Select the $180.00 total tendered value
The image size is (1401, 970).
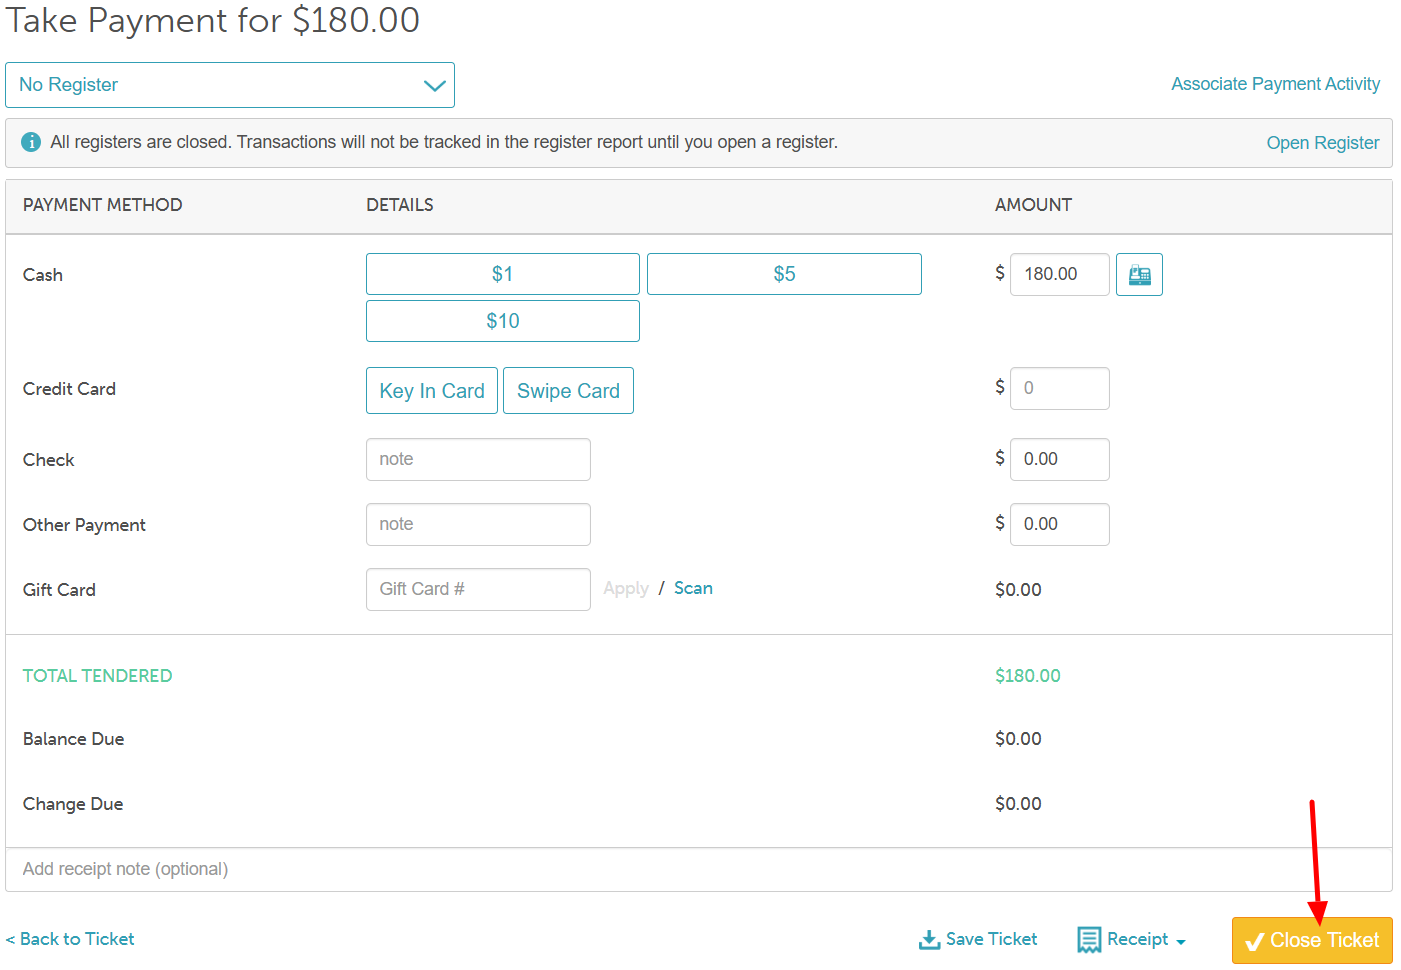coord(1028,676)
